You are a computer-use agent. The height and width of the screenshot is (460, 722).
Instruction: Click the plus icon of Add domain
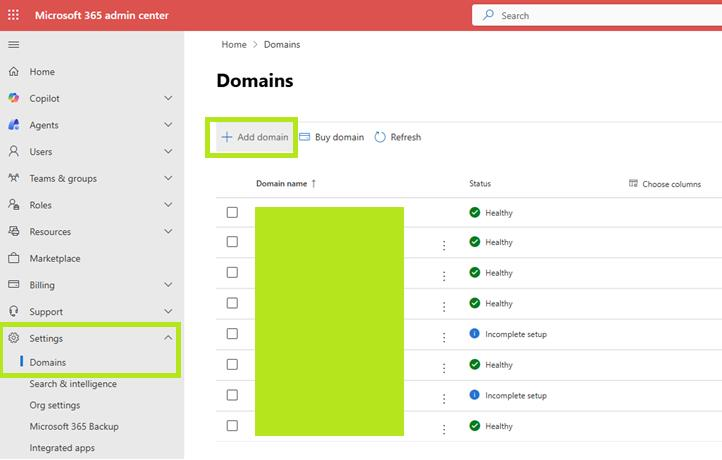pos(227,137)
